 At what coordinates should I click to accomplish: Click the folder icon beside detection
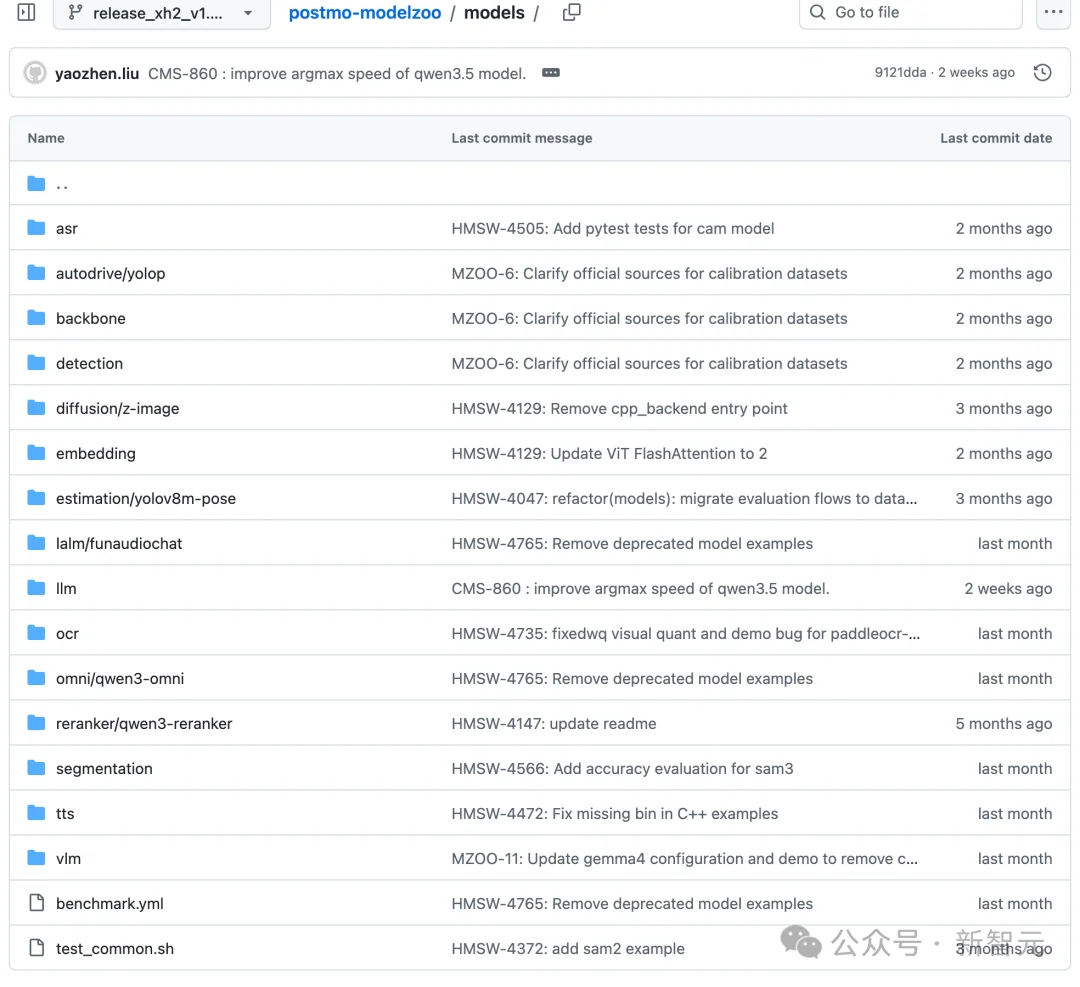(x=36, y=363)
